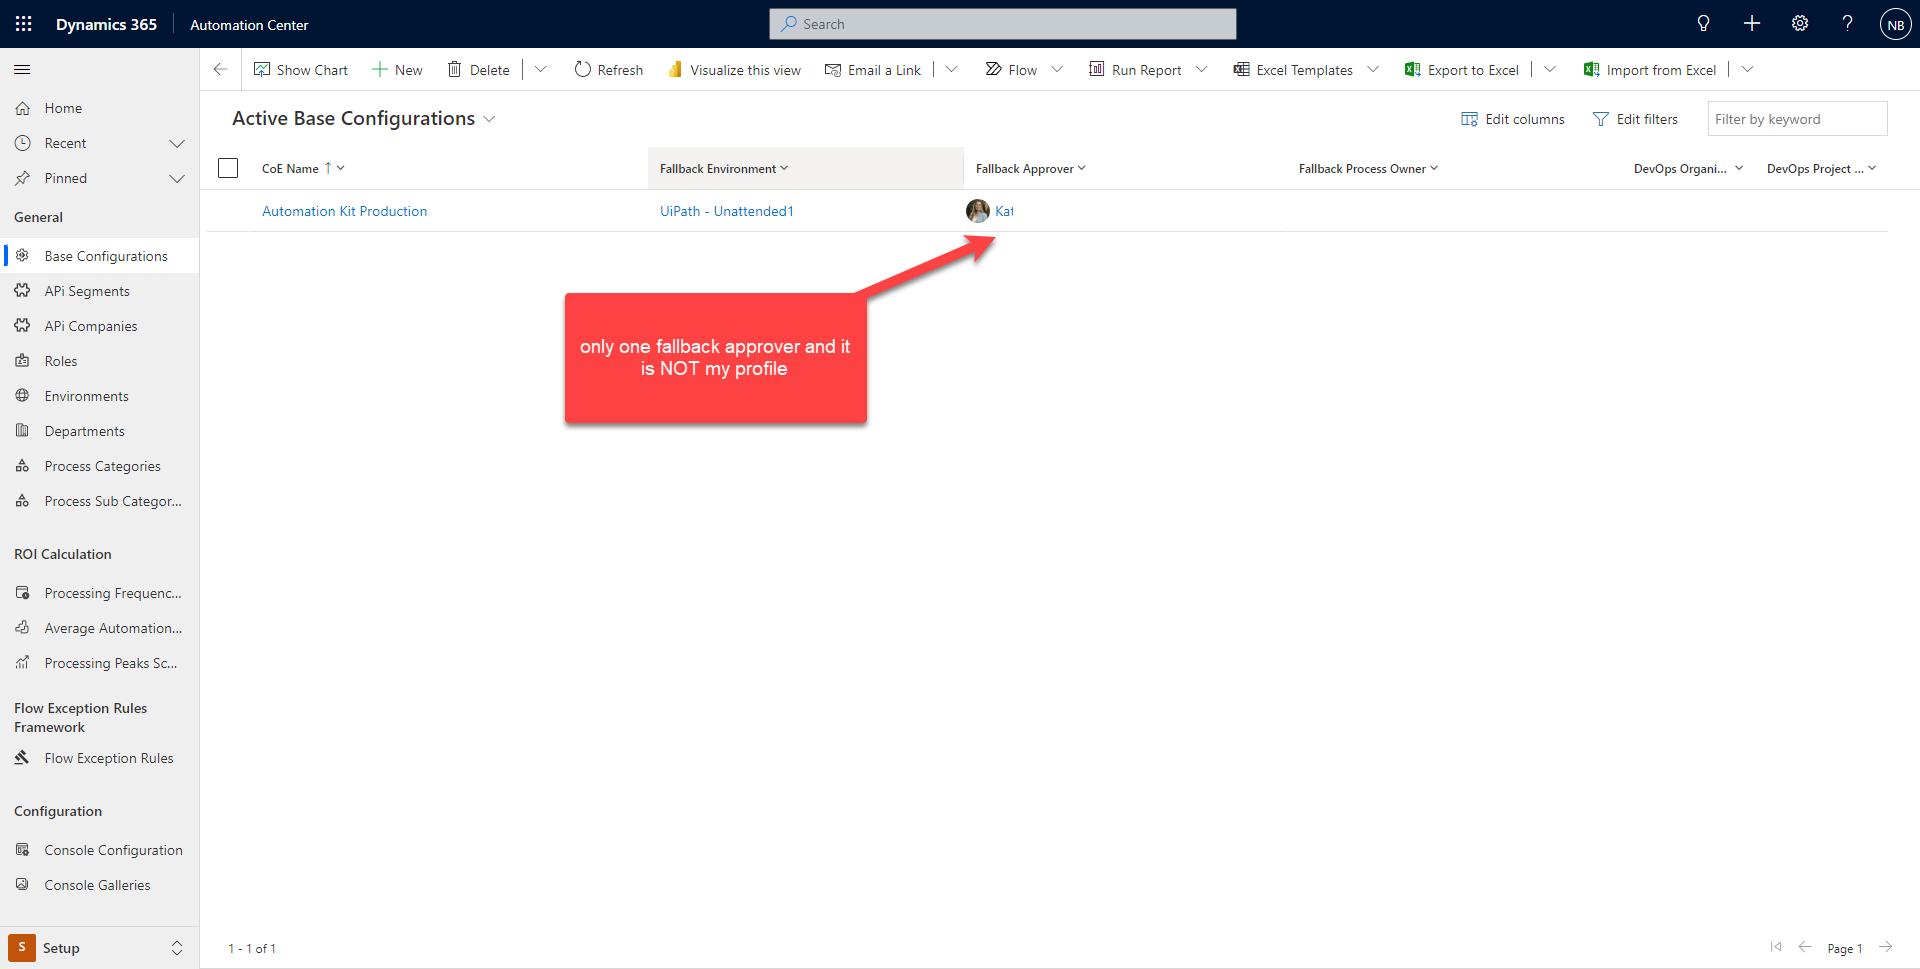Click the global Search input field
This screenshot has height=969, width=1920.
(x=1003, y=23)
